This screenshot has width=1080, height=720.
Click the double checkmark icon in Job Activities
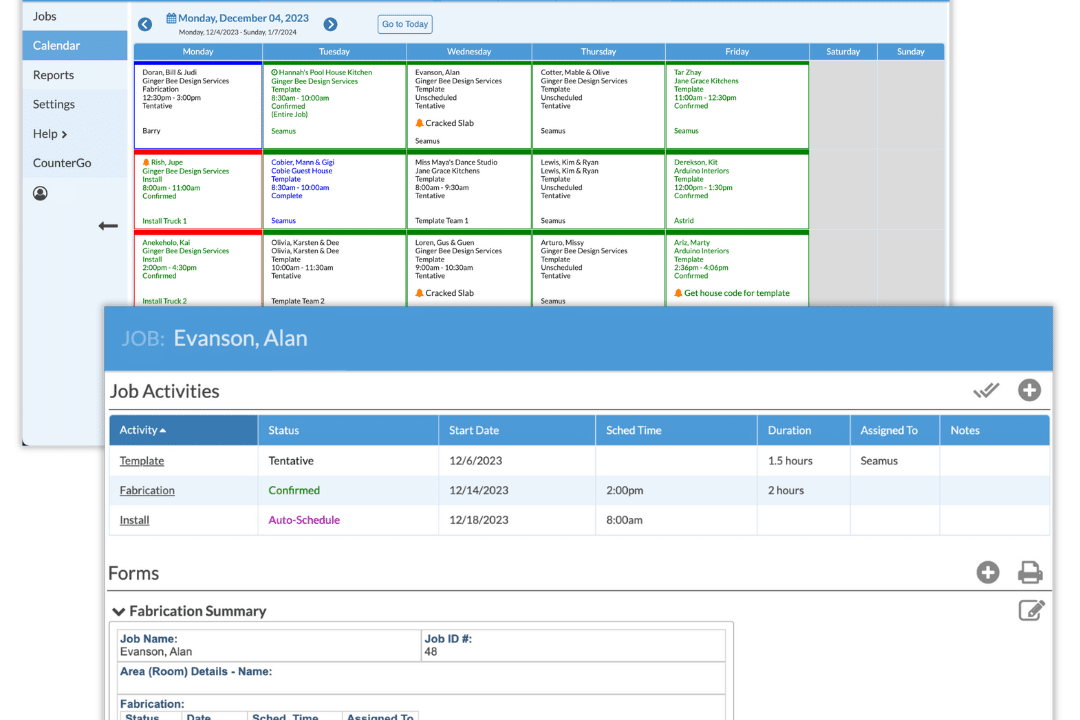tap(986, 390)
